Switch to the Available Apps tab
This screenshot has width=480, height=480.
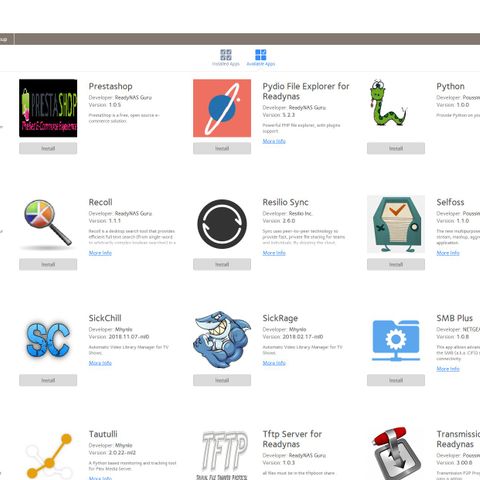pos(261,57)
